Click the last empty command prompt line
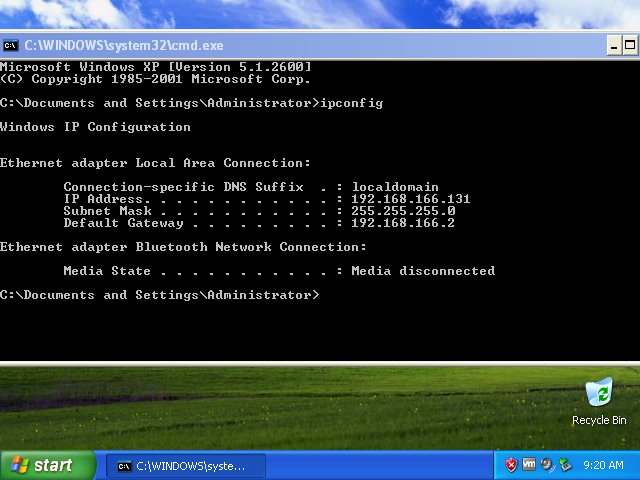 tap(160, 295)
